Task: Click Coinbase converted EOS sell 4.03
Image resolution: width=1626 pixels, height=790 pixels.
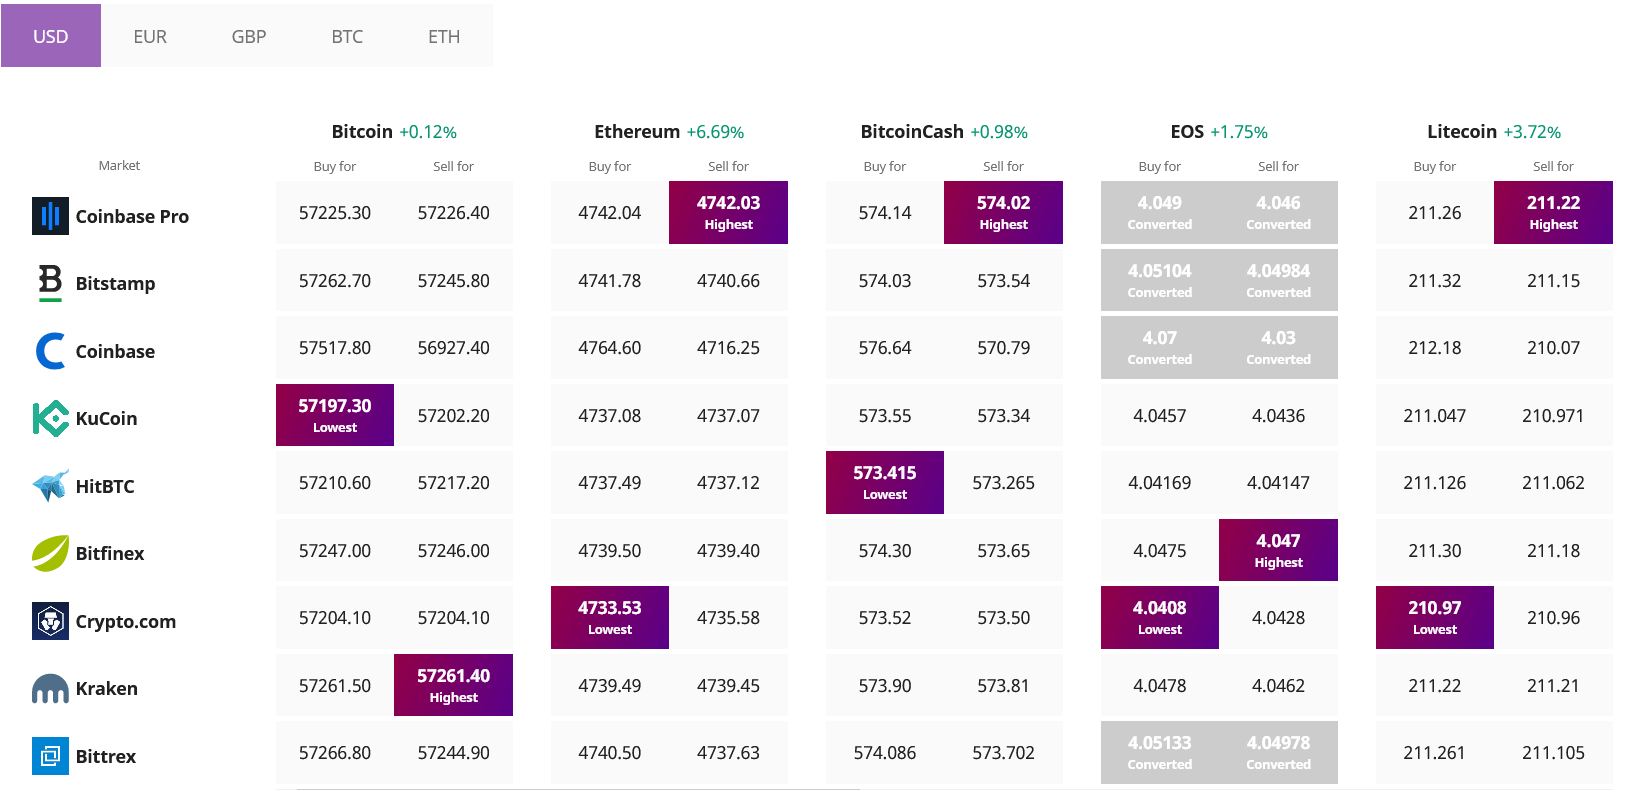Action: [x=1278, y=347]
